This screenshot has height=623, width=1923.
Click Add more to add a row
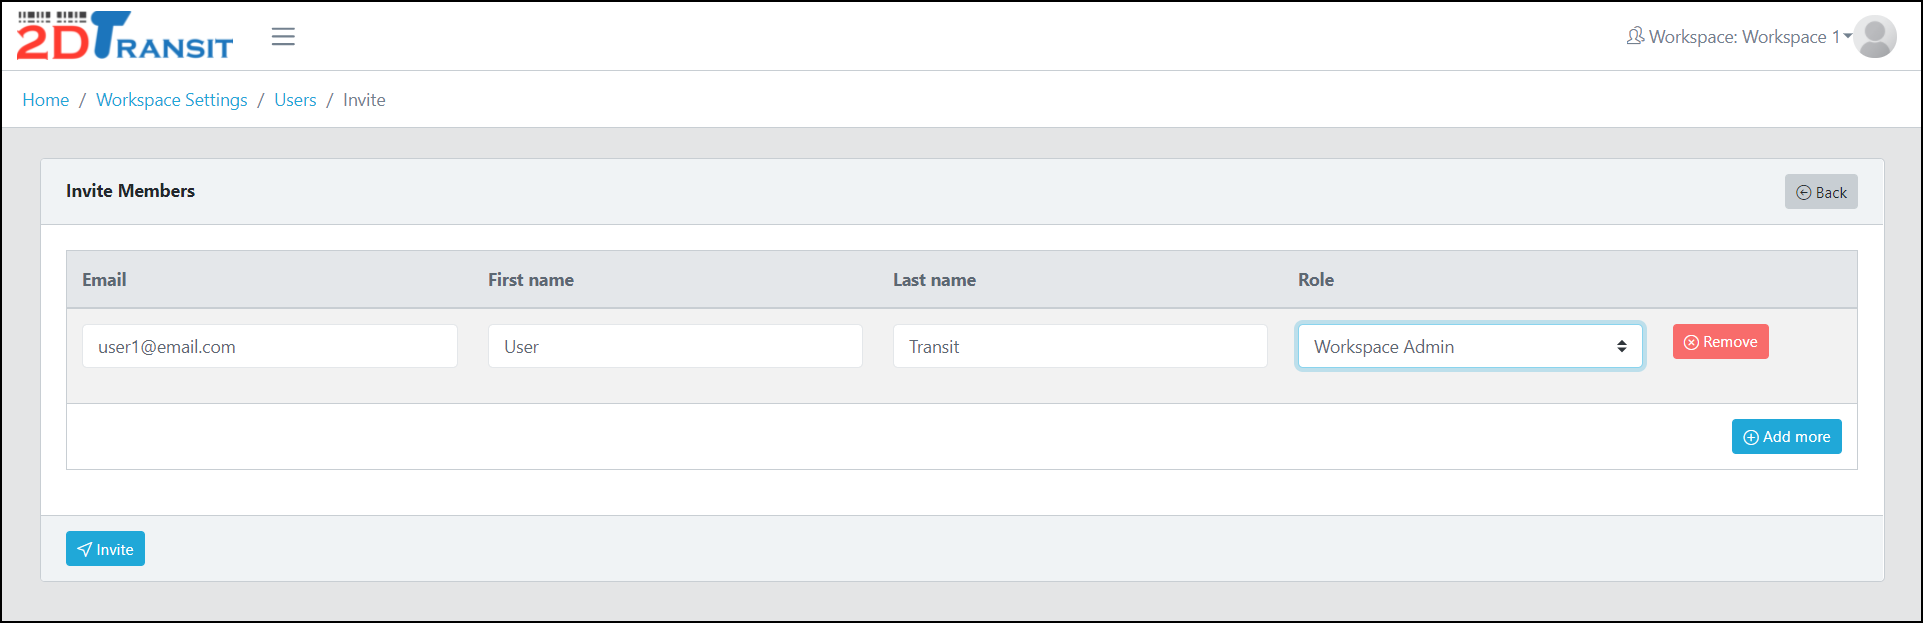[1786, 437]
